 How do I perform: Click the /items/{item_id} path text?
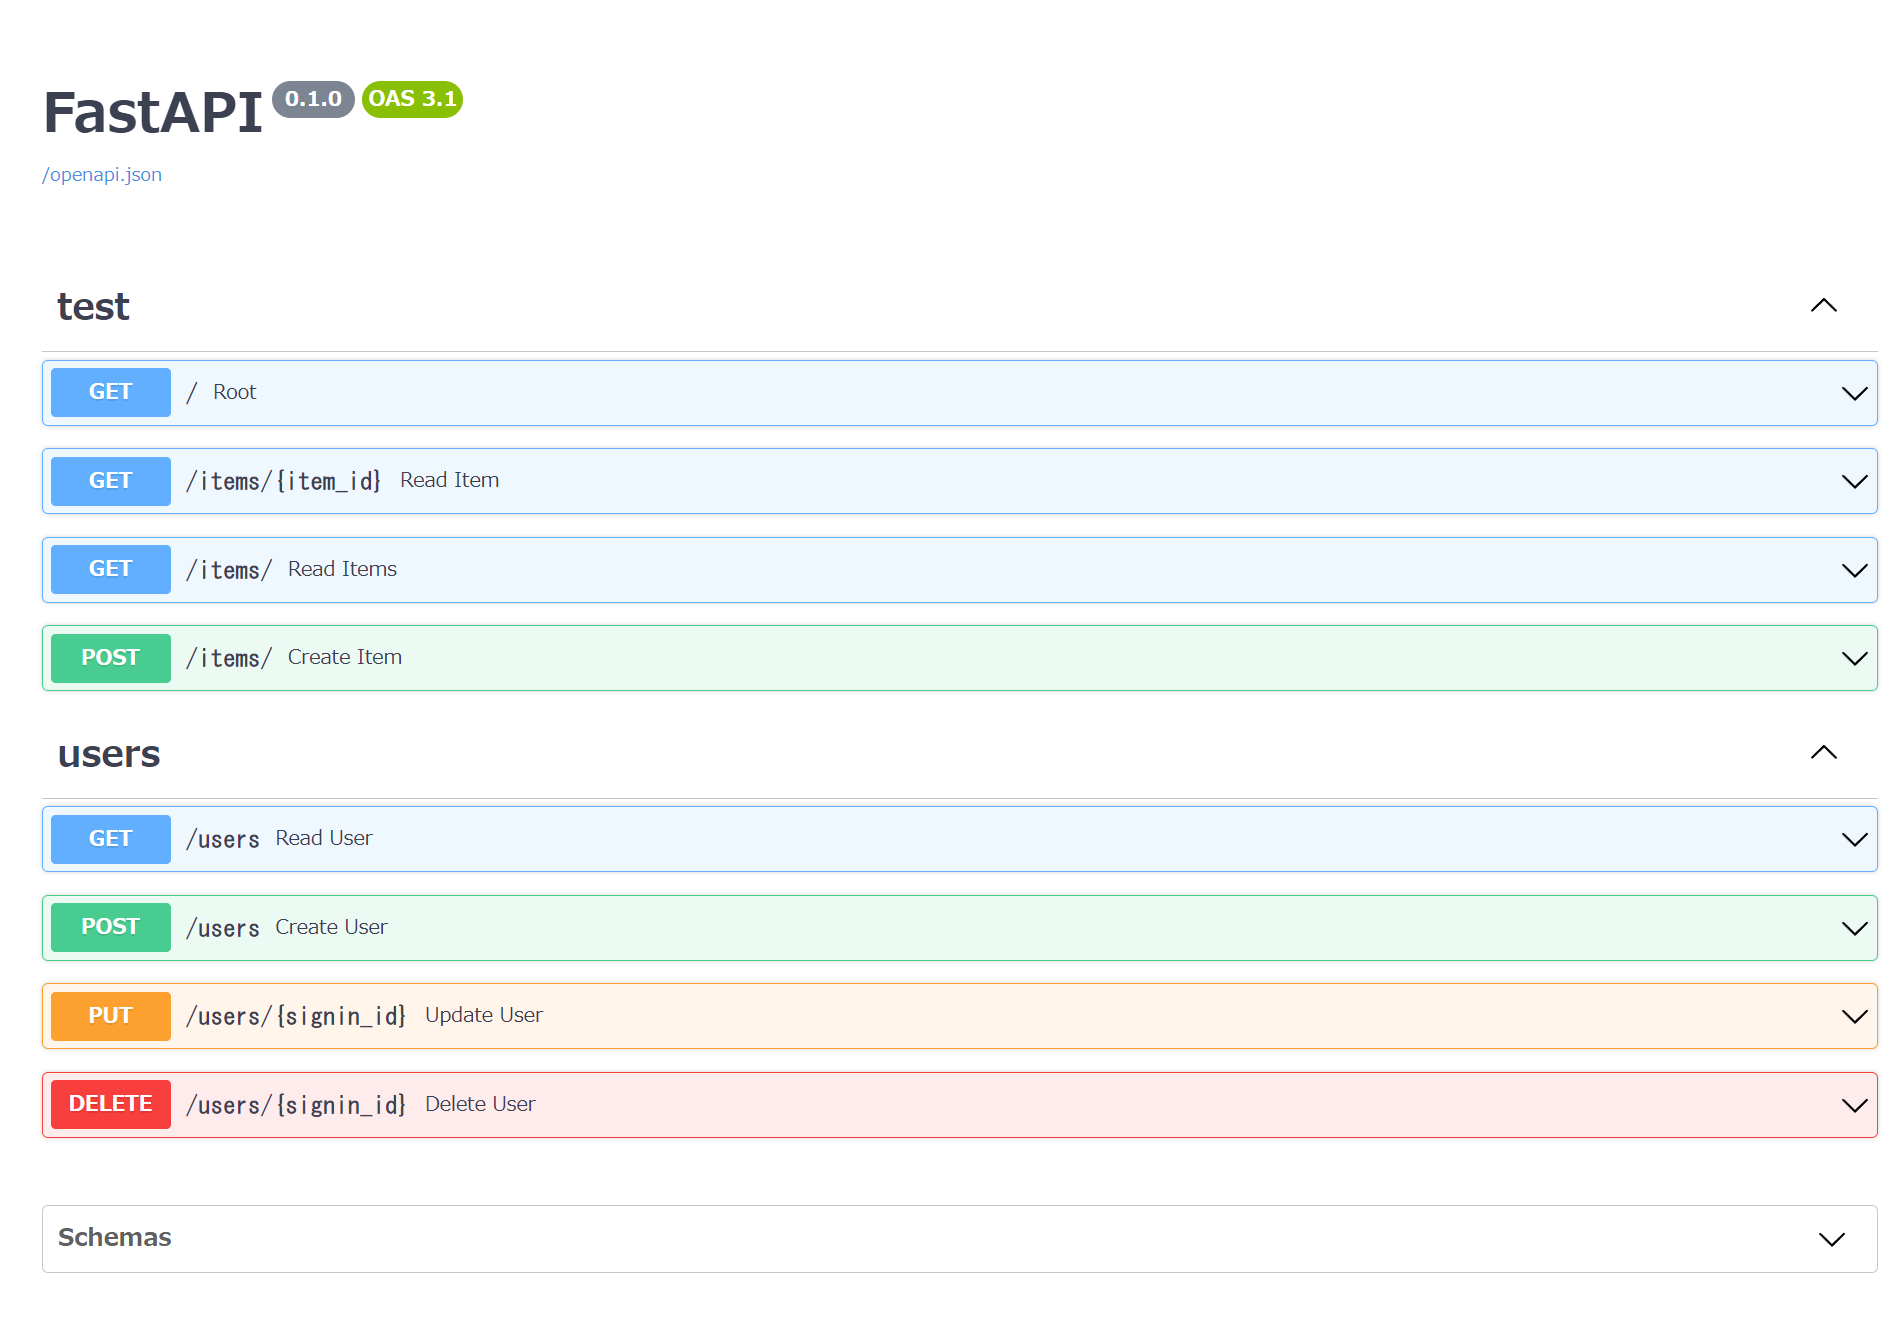coord(283,481)
